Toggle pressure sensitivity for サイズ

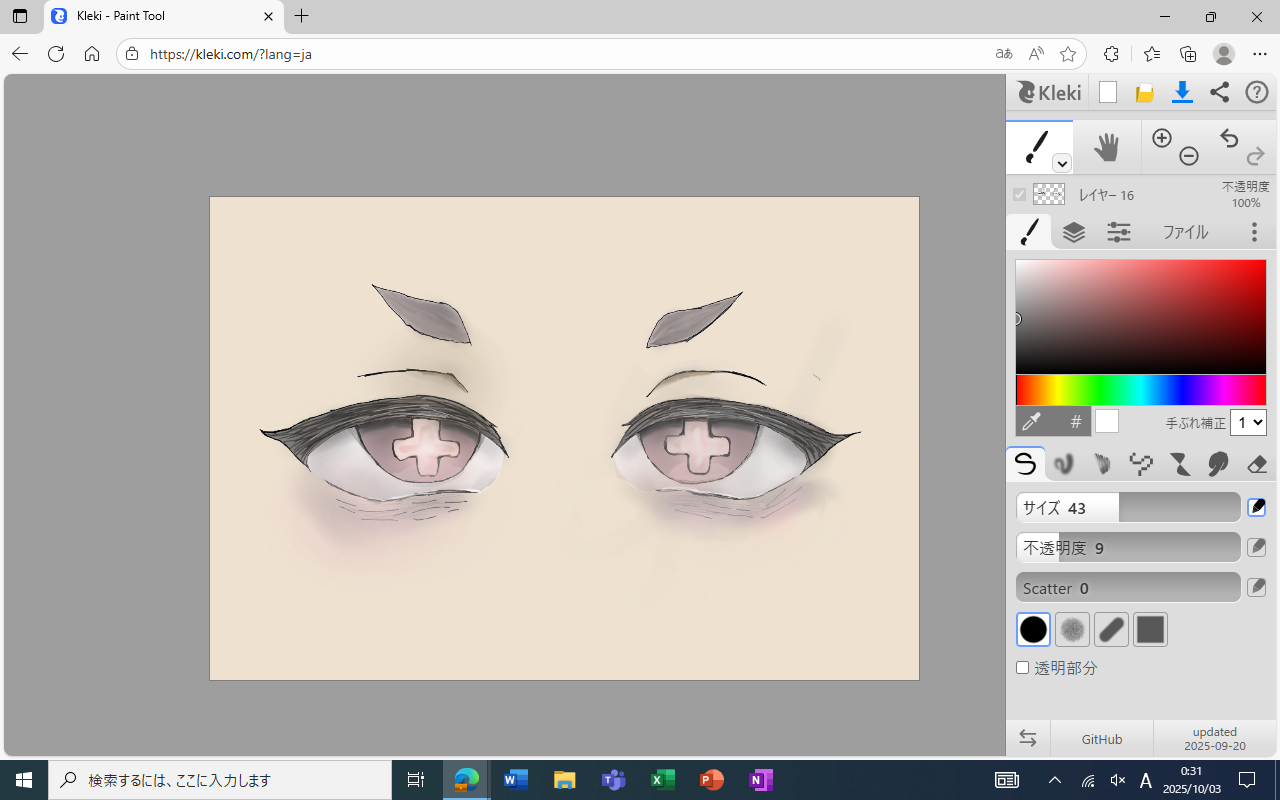click(1257, 508)
